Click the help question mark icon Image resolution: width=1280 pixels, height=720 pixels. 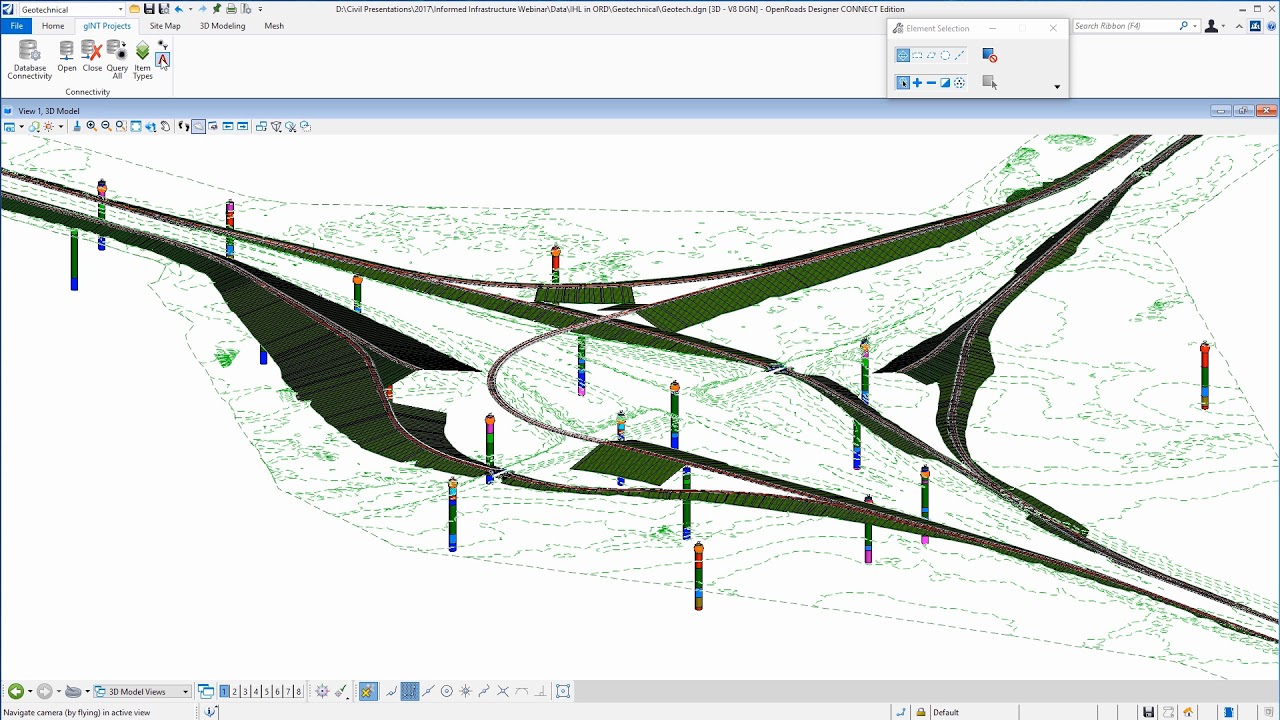click(1271, 26)
